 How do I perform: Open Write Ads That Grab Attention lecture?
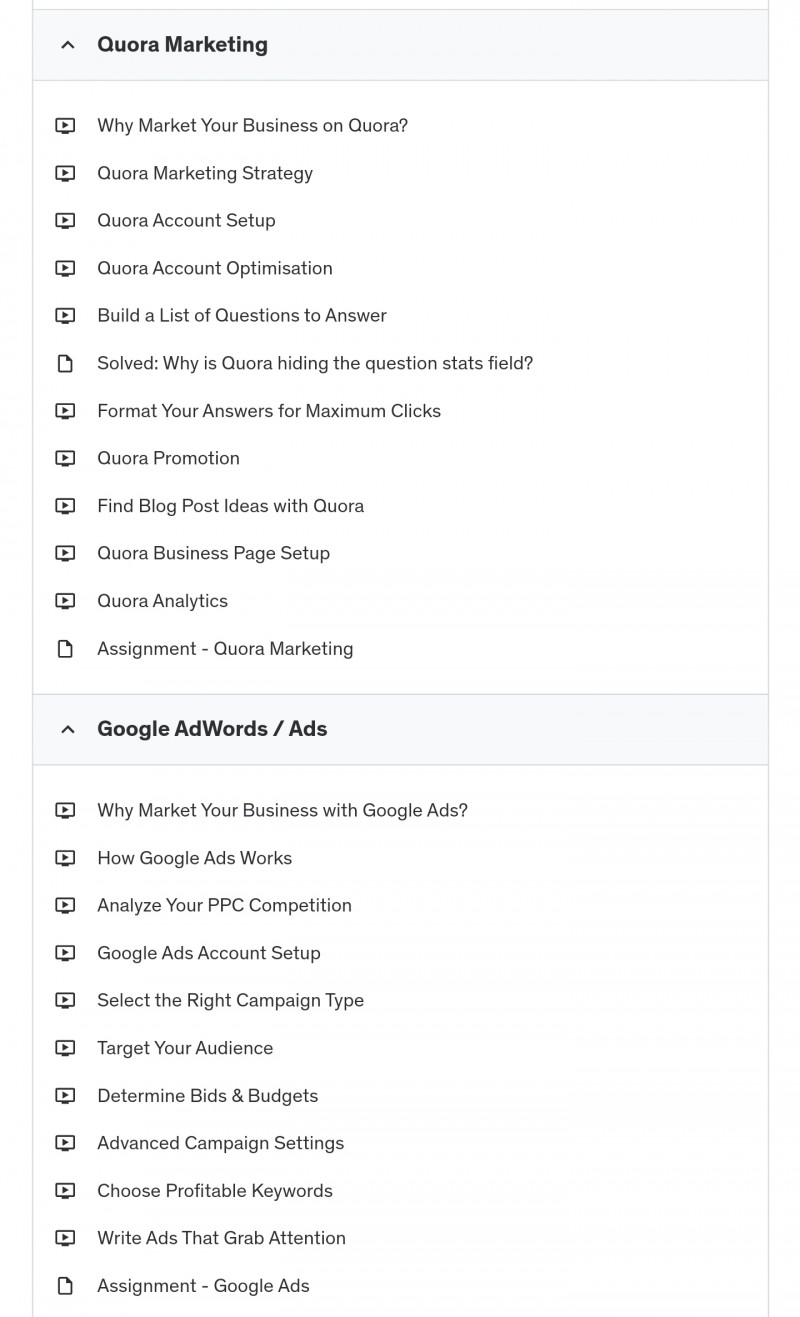[221, 1238]
